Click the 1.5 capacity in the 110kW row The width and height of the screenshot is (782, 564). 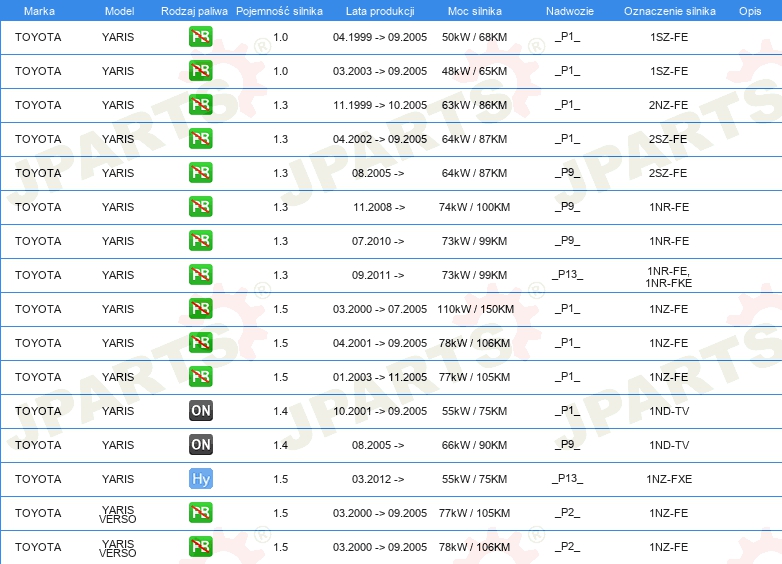click(281, 309)
